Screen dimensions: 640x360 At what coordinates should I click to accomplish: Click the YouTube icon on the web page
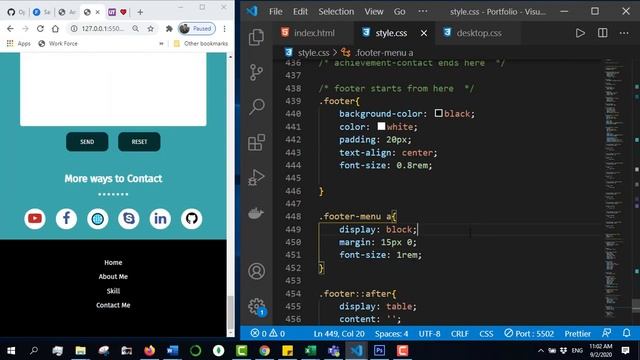click(35, 219)
